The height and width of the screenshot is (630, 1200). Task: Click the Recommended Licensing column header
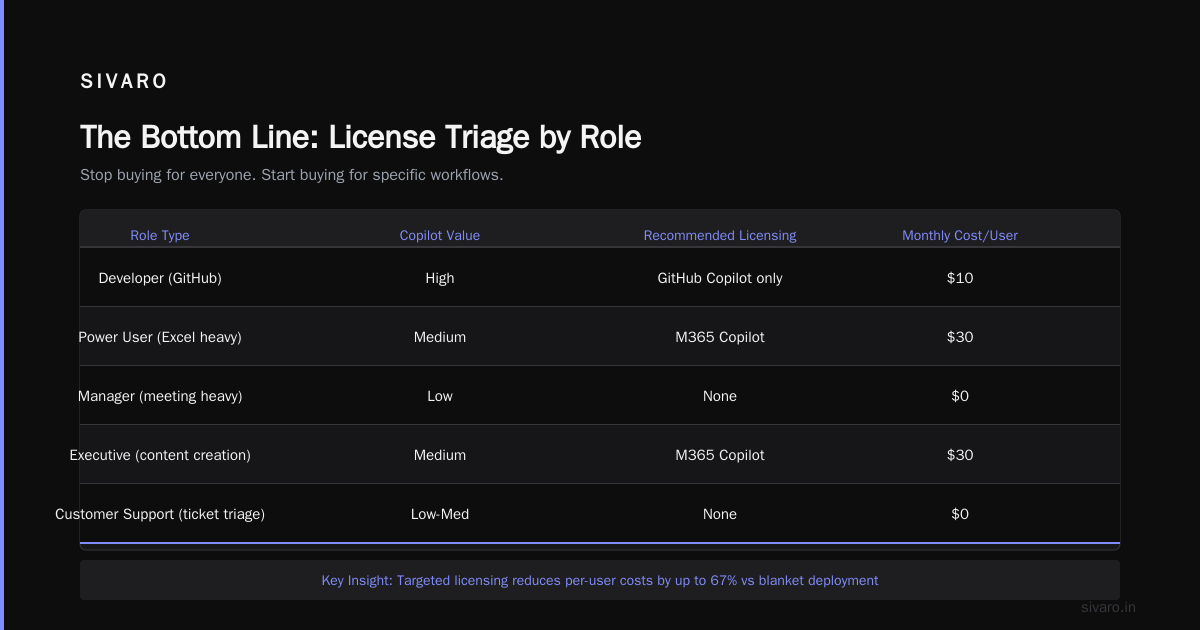point(720,236)
